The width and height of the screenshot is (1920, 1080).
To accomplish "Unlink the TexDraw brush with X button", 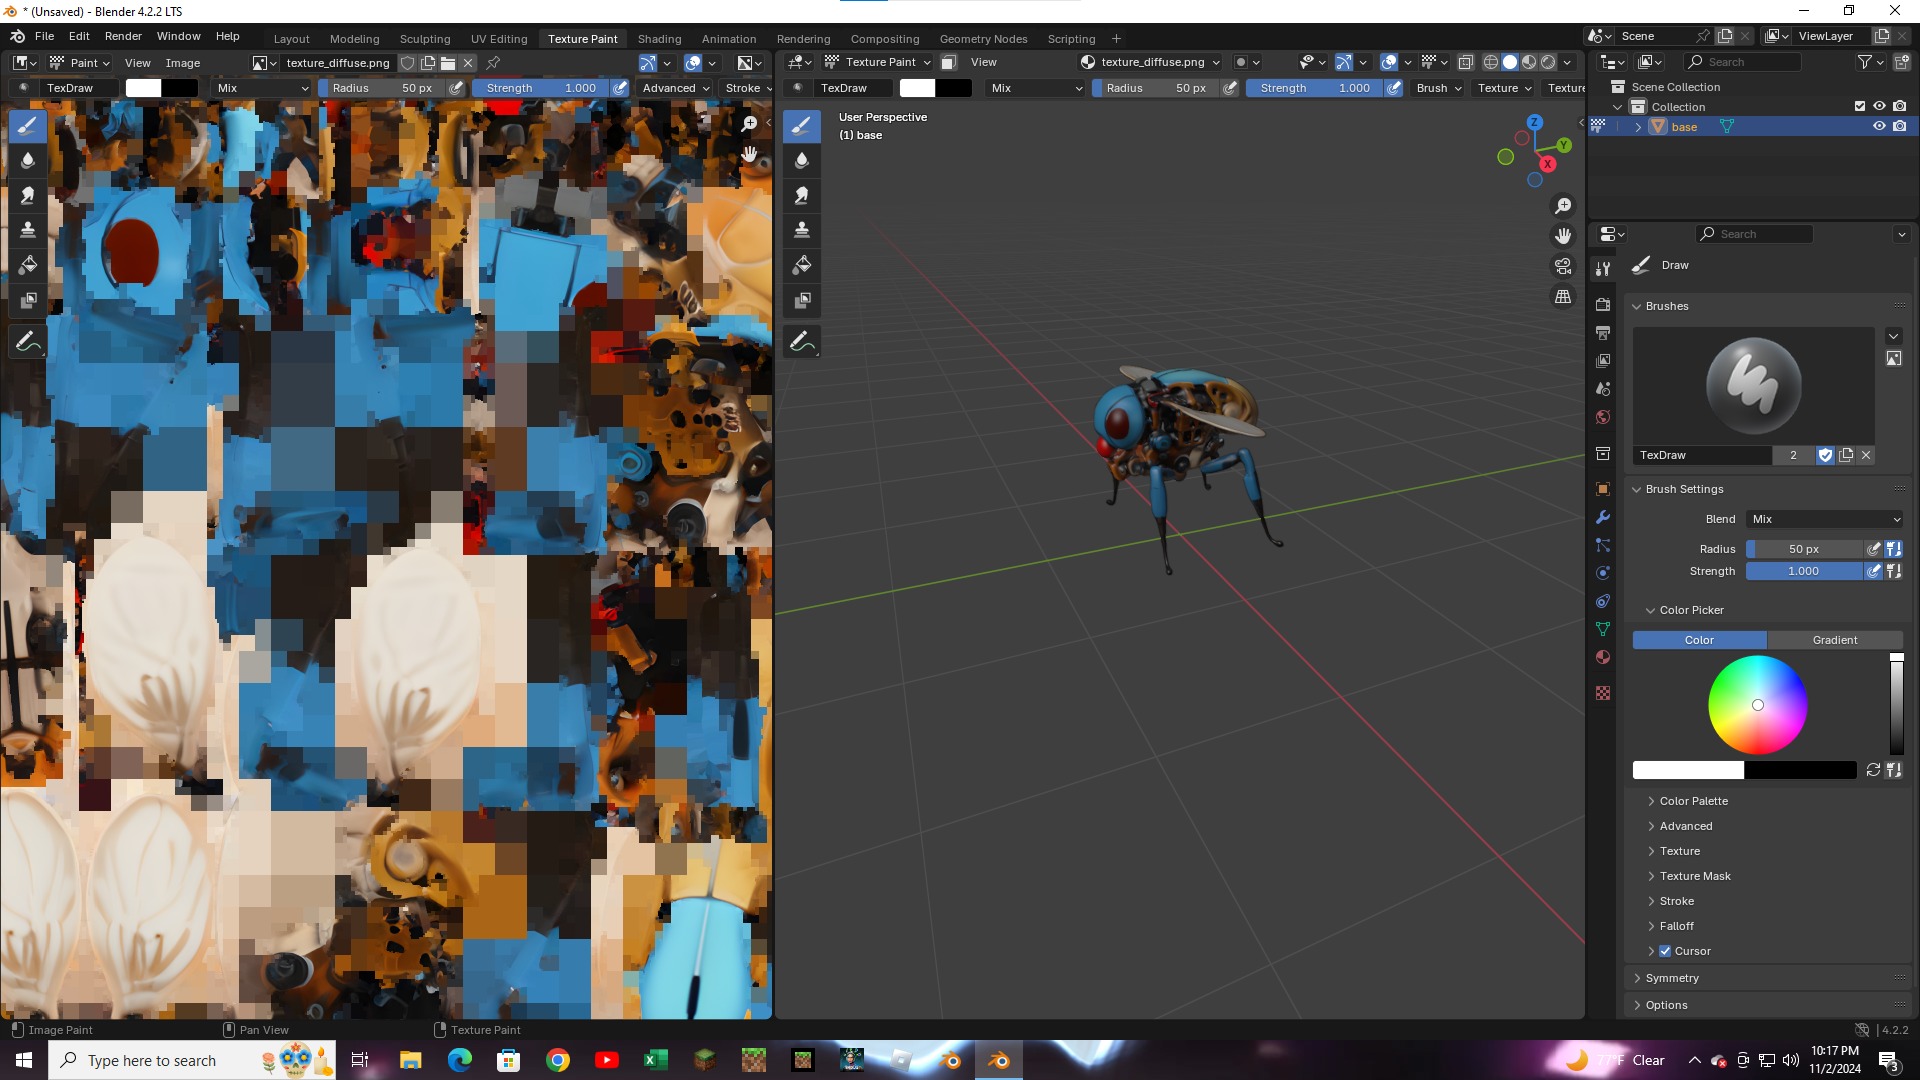I will point(1866,455).
